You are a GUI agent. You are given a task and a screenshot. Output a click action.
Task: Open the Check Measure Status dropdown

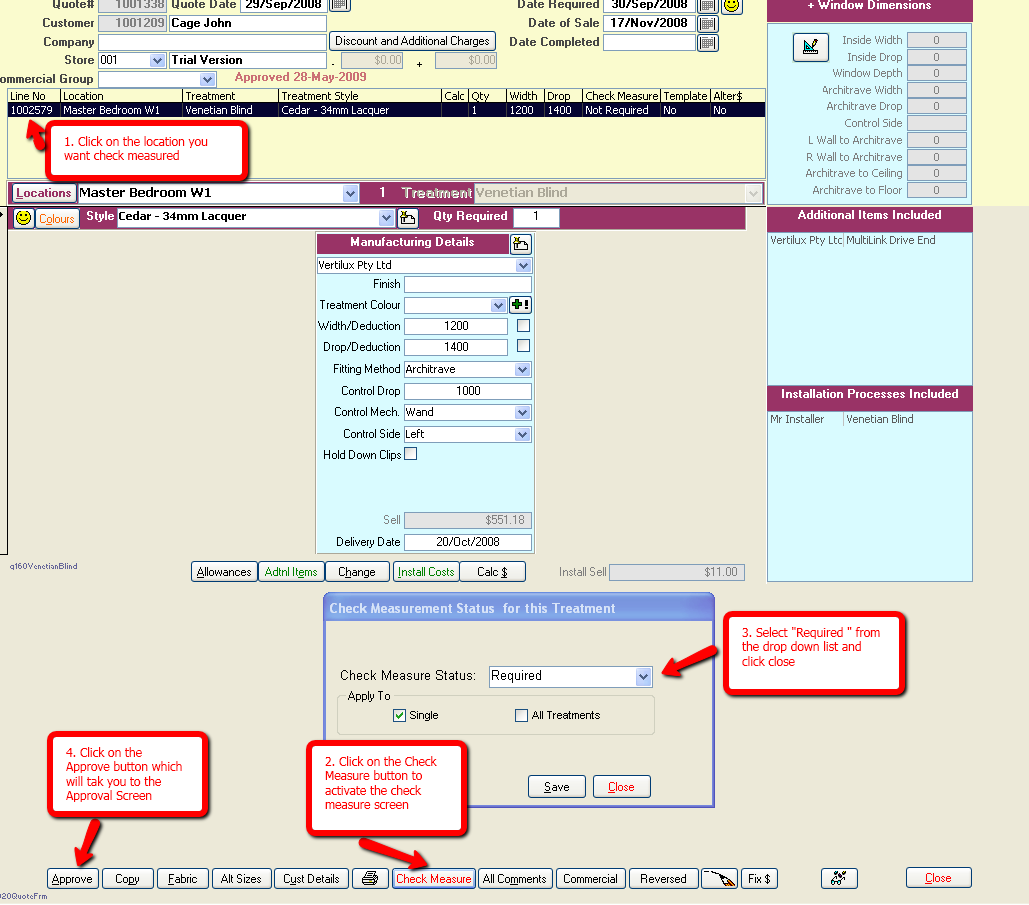[x=641, y=677]
